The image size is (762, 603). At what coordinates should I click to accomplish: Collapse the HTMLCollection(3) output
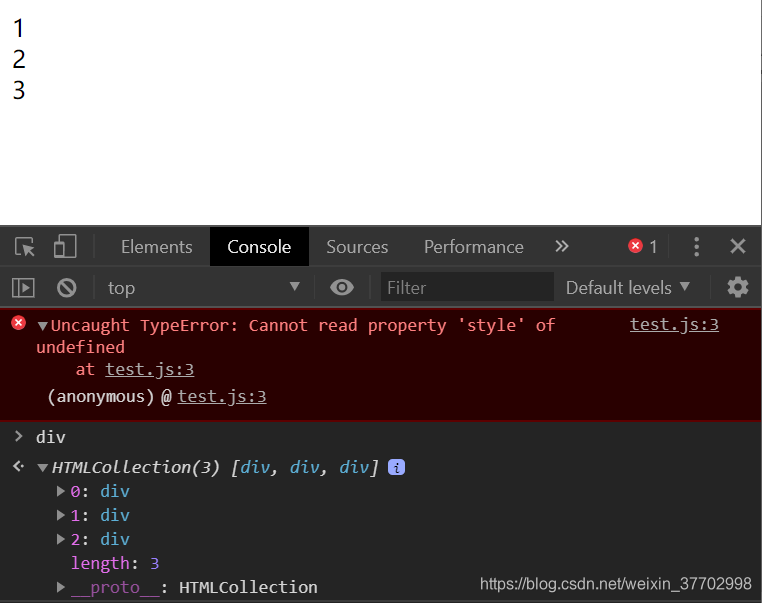pos(42,468)
